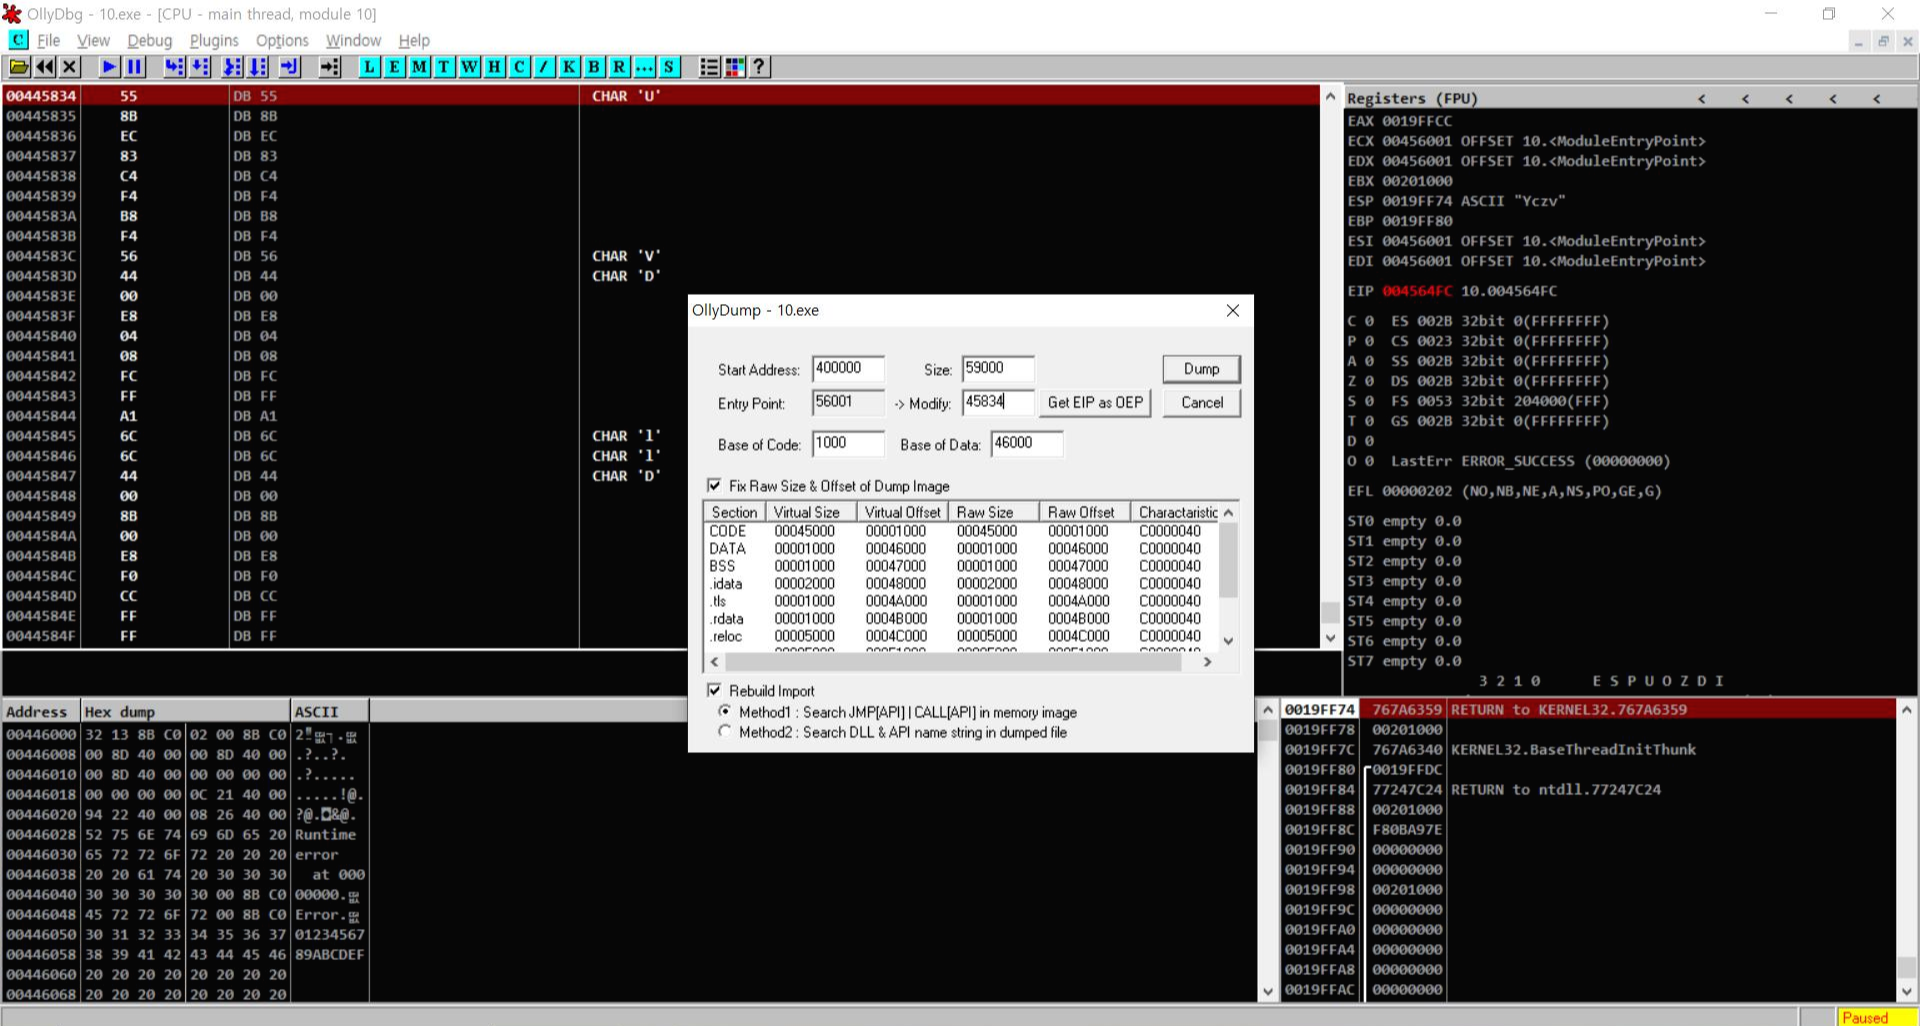
Task: Click section list scroll down arrow
Action: pos(1229,641)
